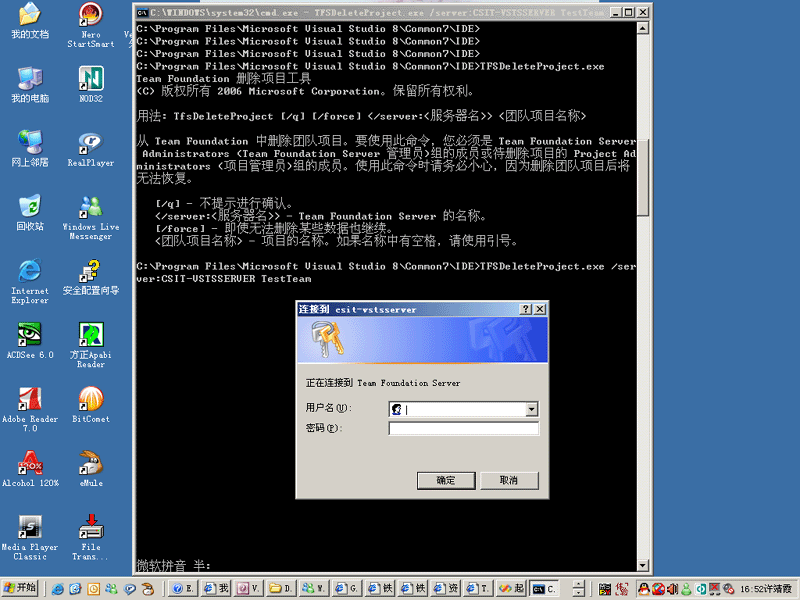Screen dimensions: 800x600
Task: Open the 我的文档 desktop icon
Action: pyautogui.click(x=30, y=20)
